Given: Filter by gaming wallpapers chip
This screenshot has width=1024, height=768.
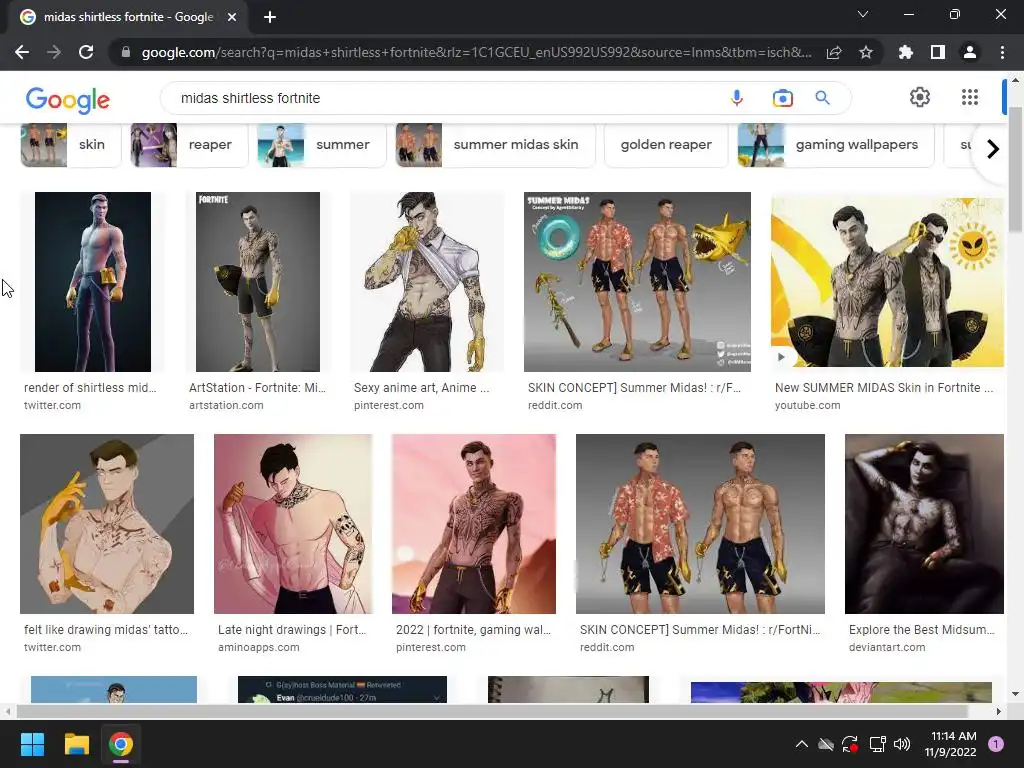Looking at the screenshot, I should click(836, 145).
